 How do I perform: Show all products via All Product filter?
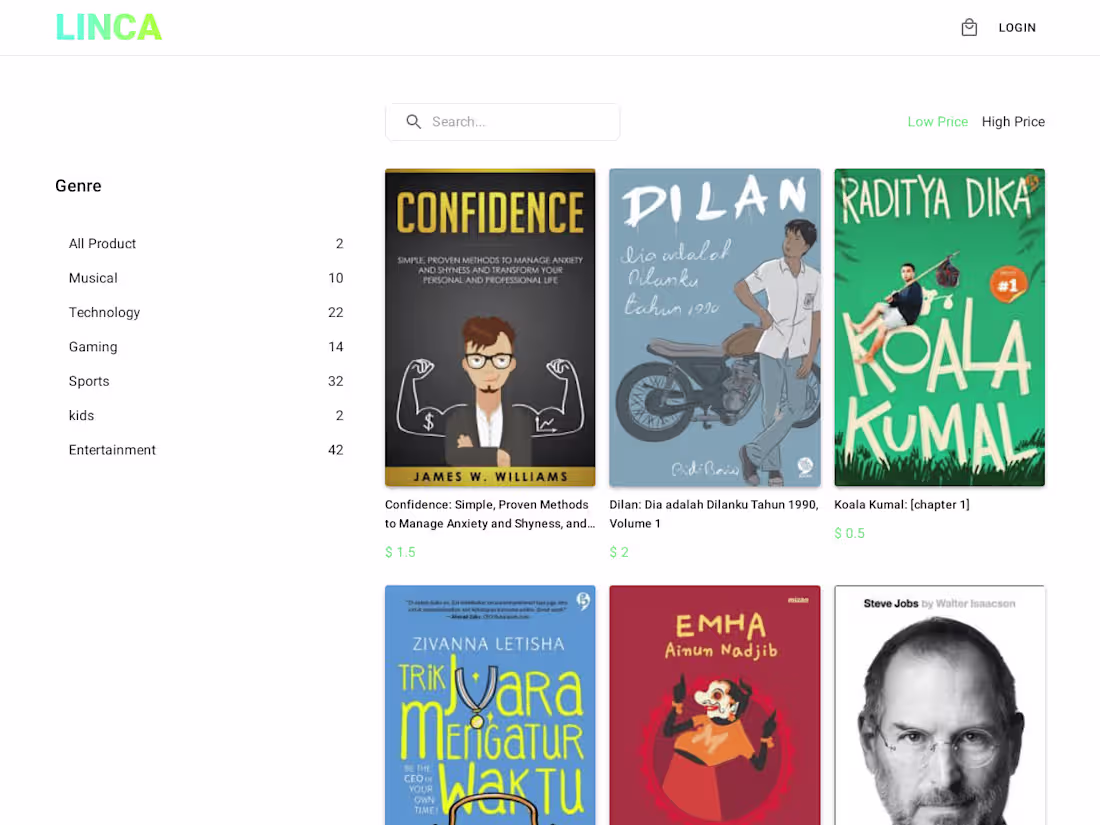pyautogui.click(x=102, y=243)
